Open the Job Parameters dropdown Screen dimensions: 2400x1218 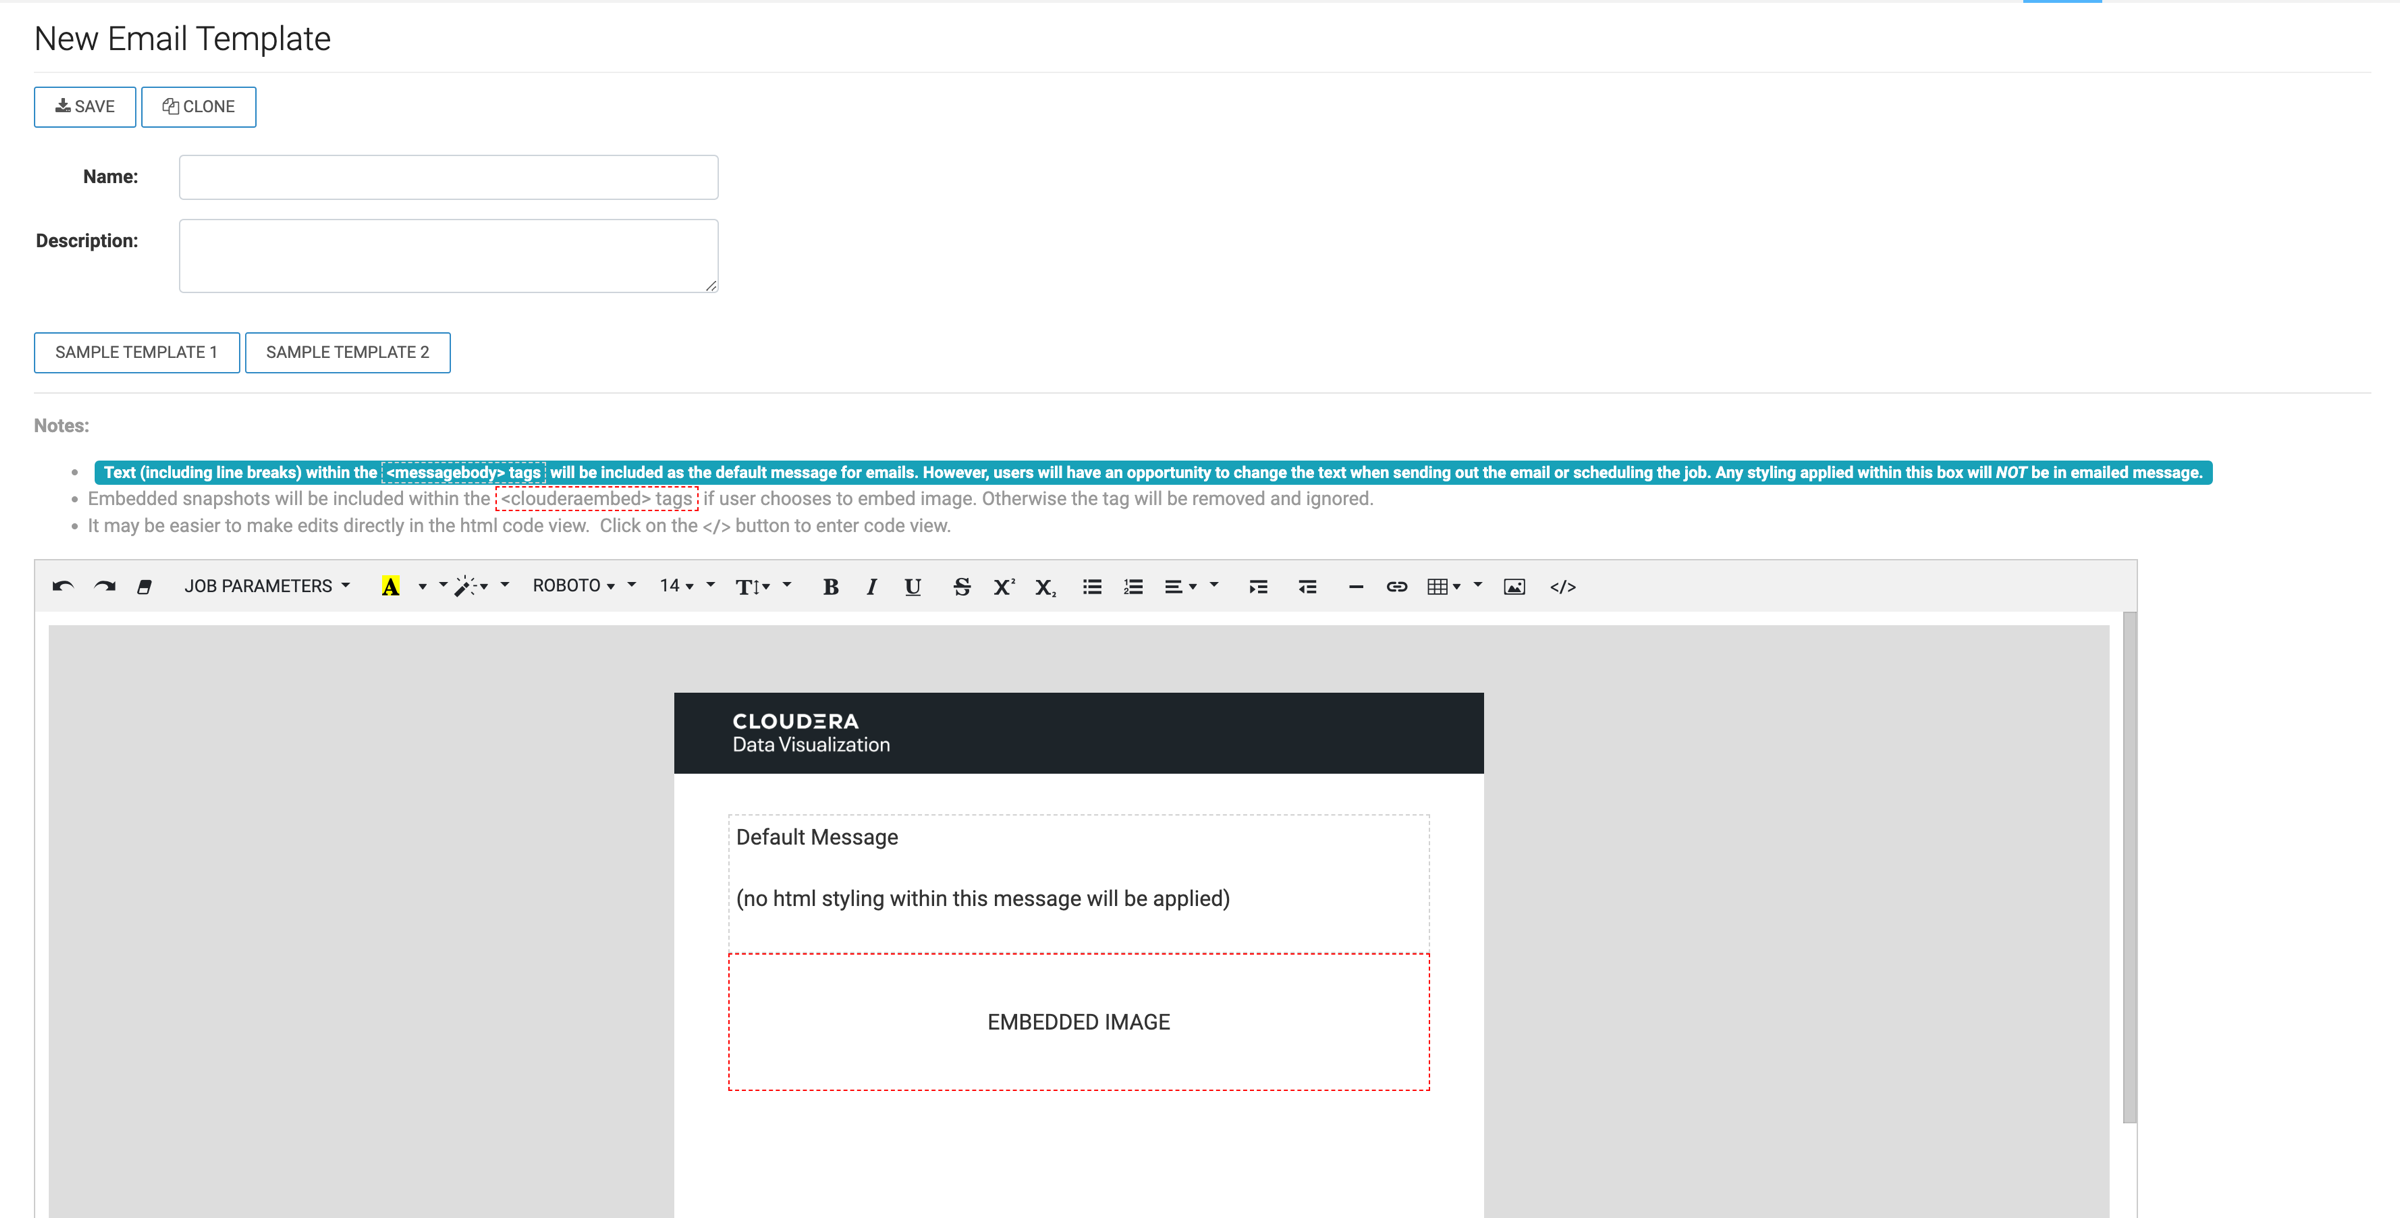pos(266,586)
